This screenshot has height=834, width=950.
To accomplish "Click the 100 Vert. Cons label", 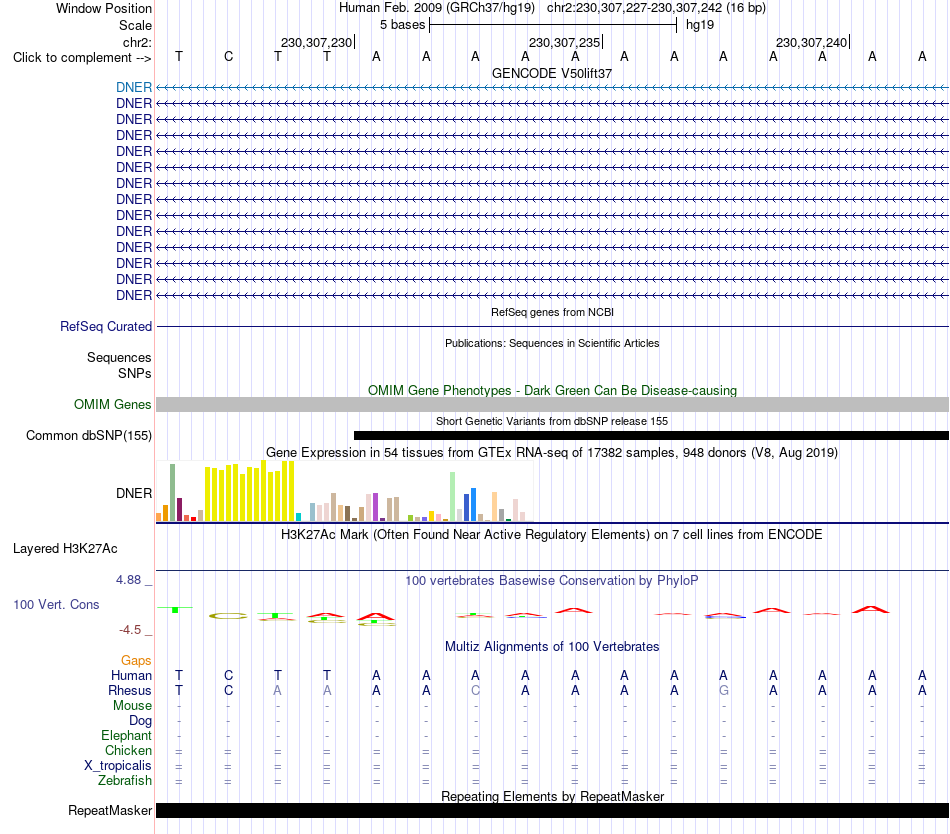I will pyautogui.click(x=56, y=604).
